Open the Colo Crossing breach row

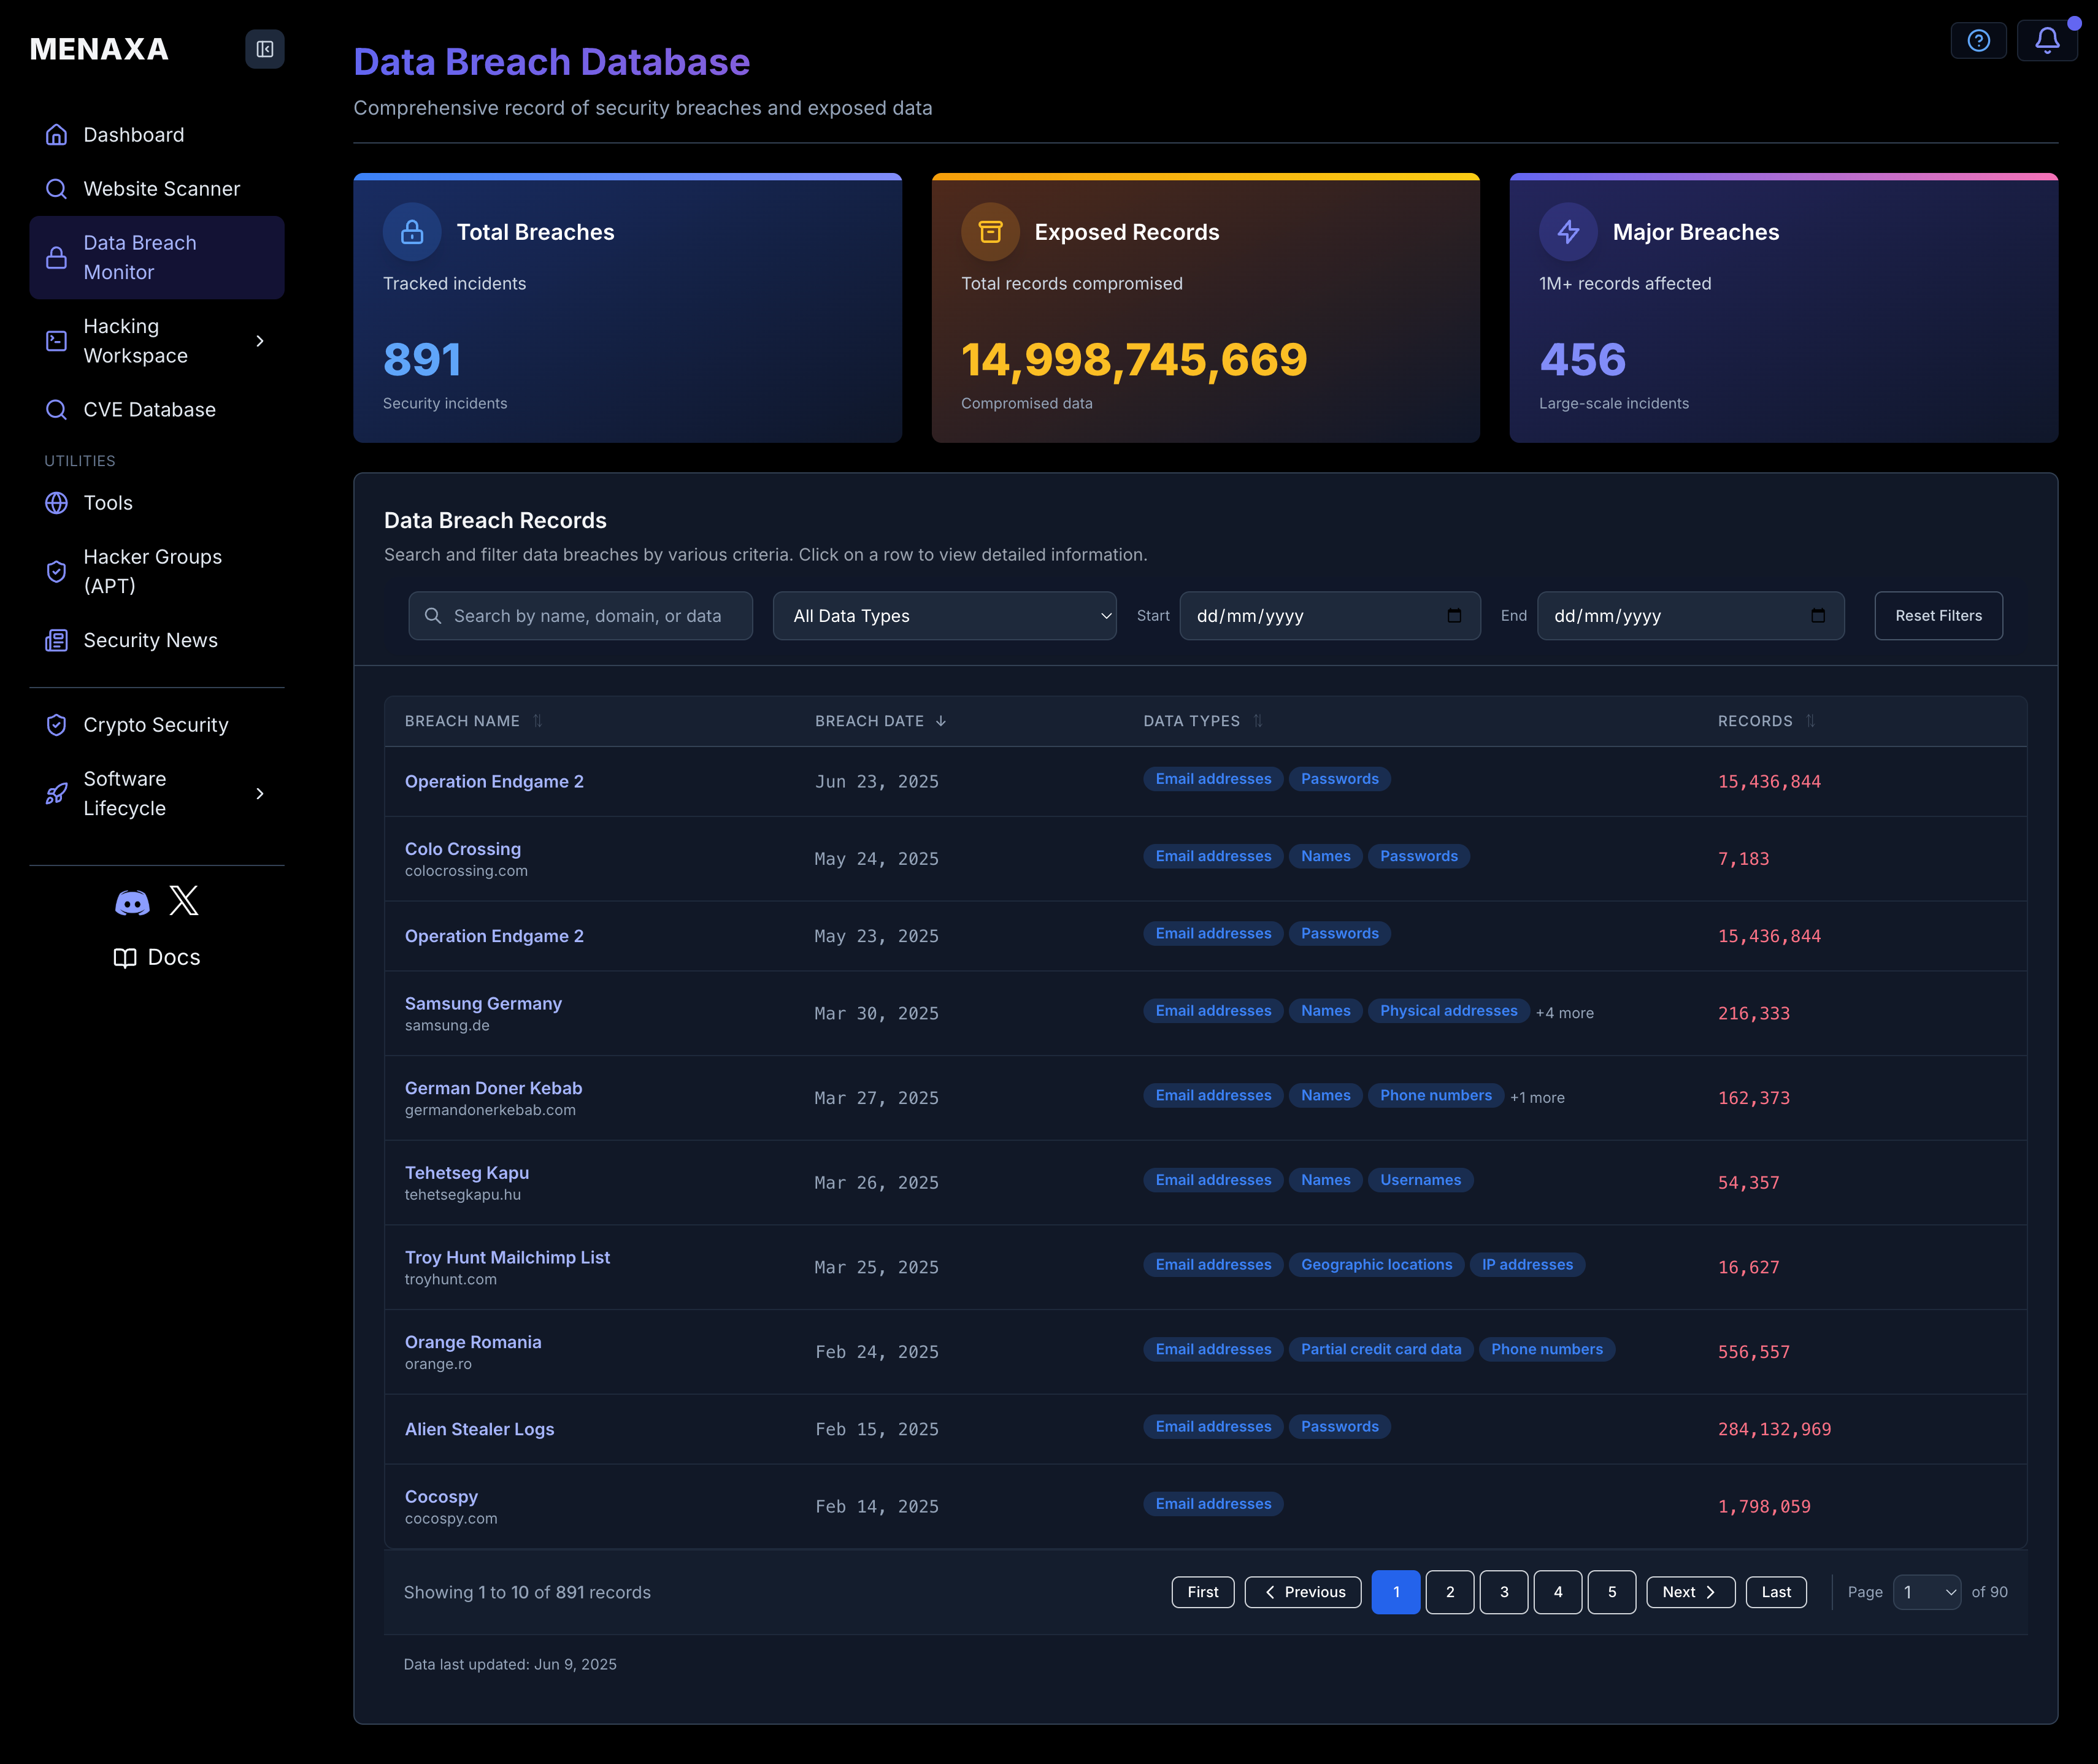(x=1205, y=859)
